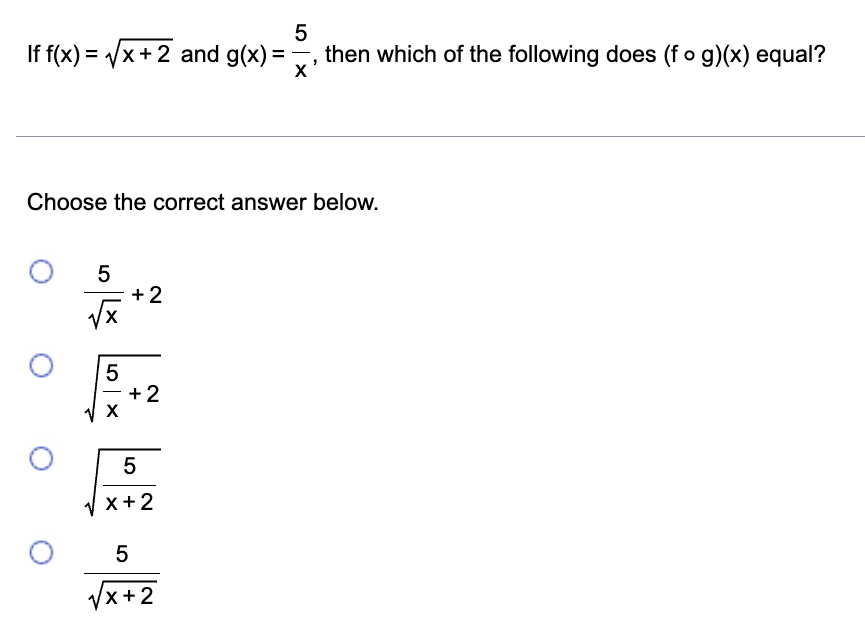Click the phrase Choose the correct answer below
This screenshot has height=628, width=865.
point(203,202)
